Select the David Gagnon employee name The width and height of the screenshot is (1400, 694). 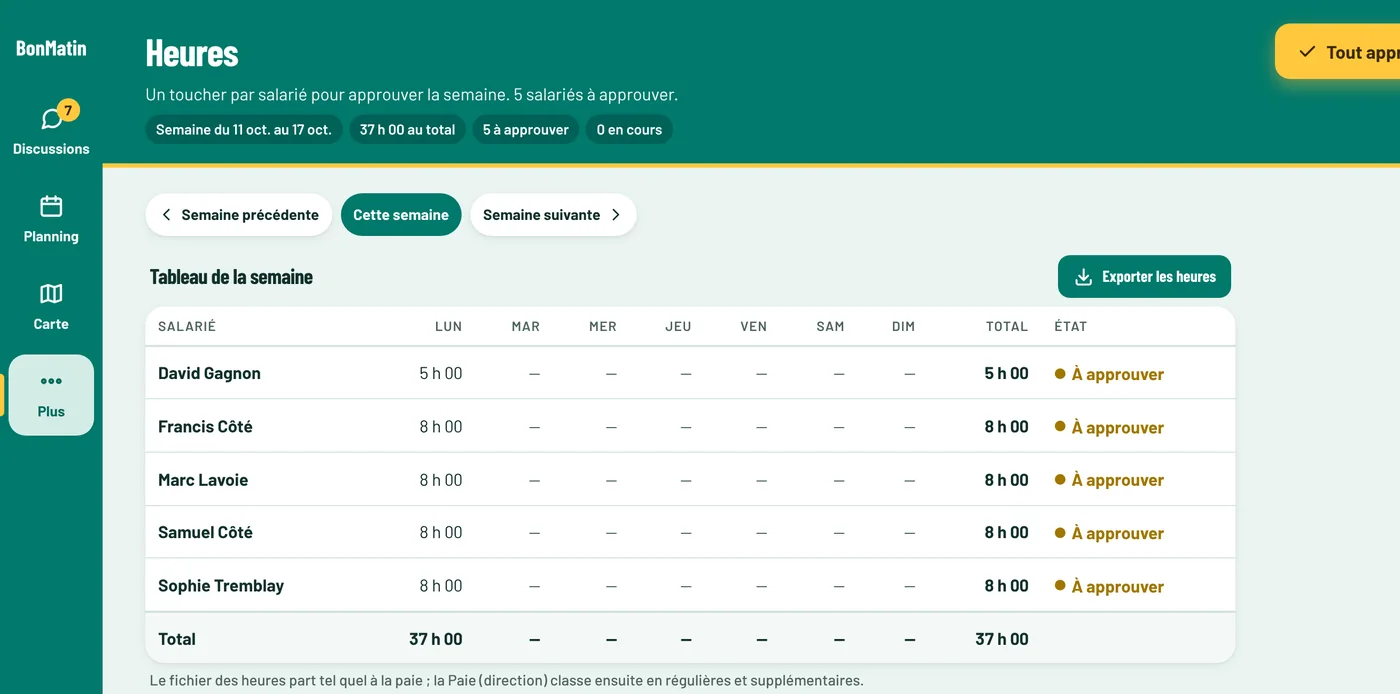(x=209, y=373)
